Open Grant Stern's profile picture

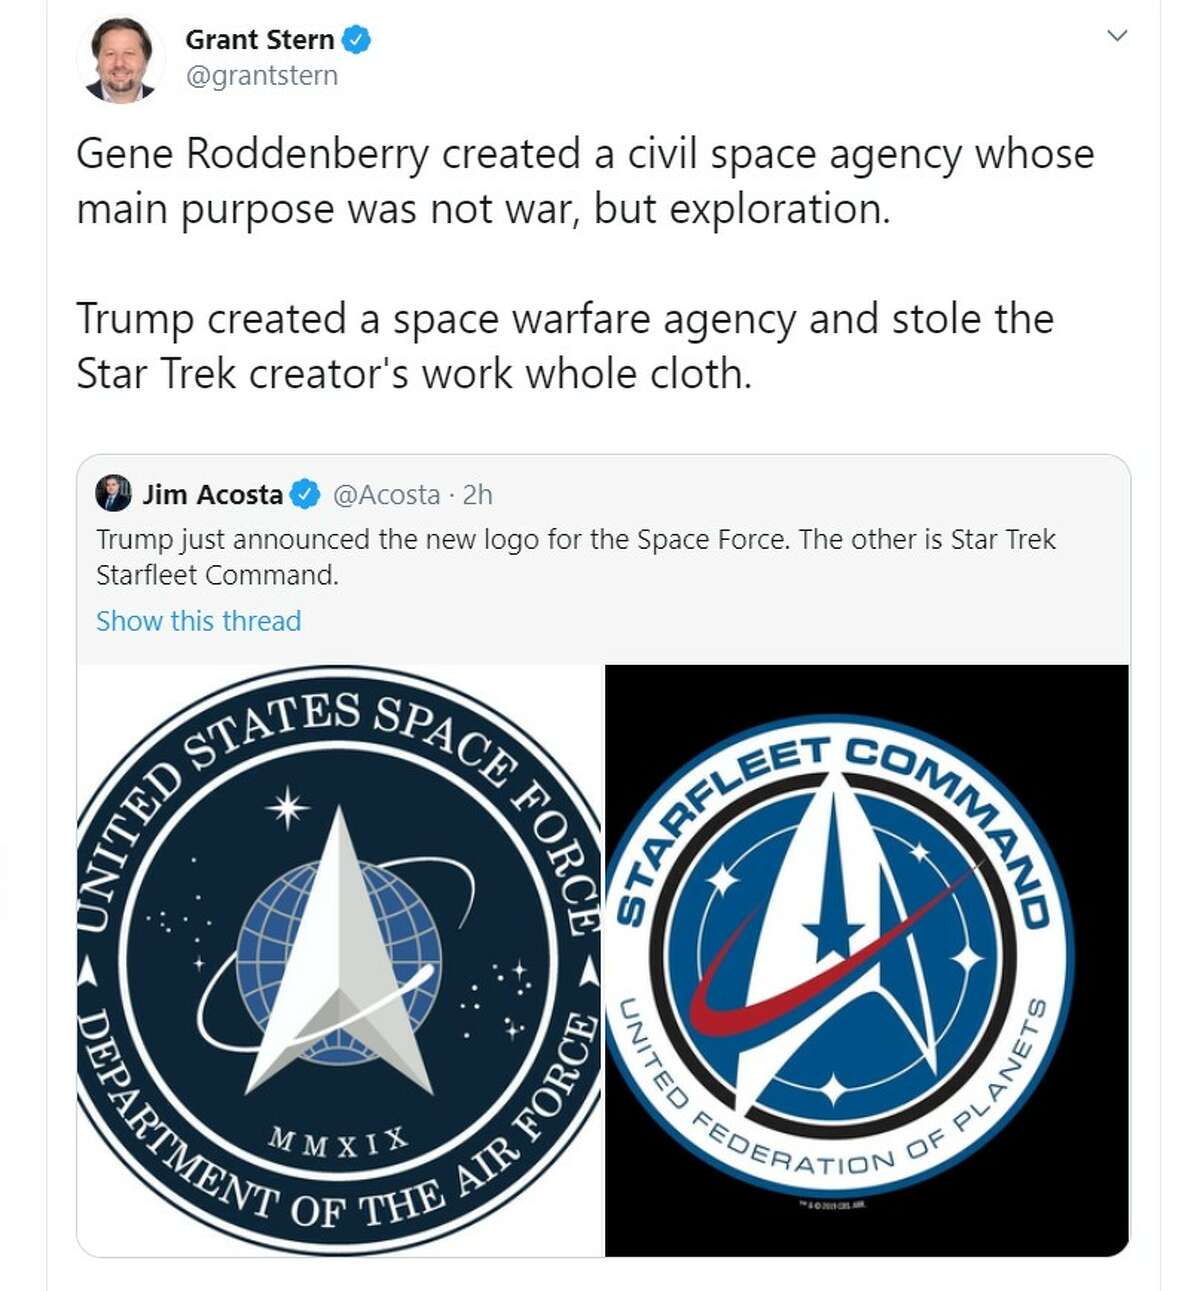pos(121,56)
